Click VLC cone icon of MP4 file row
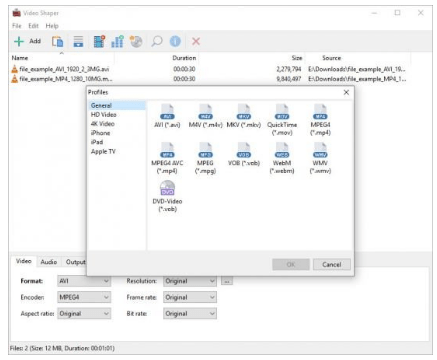Image resolution: width=437 pixels, height=360 pixels. [x=14, y=79]
